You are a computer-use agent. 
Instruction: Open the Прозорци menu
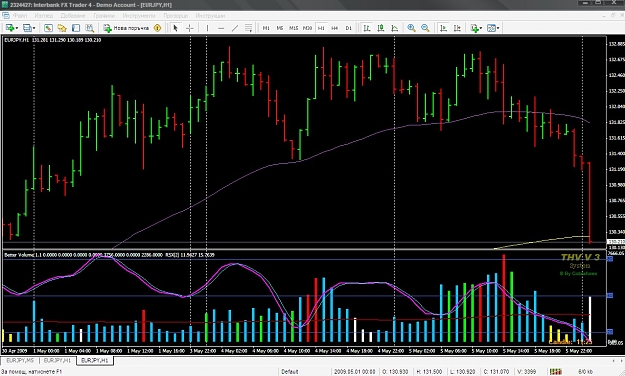pos(175,16)
